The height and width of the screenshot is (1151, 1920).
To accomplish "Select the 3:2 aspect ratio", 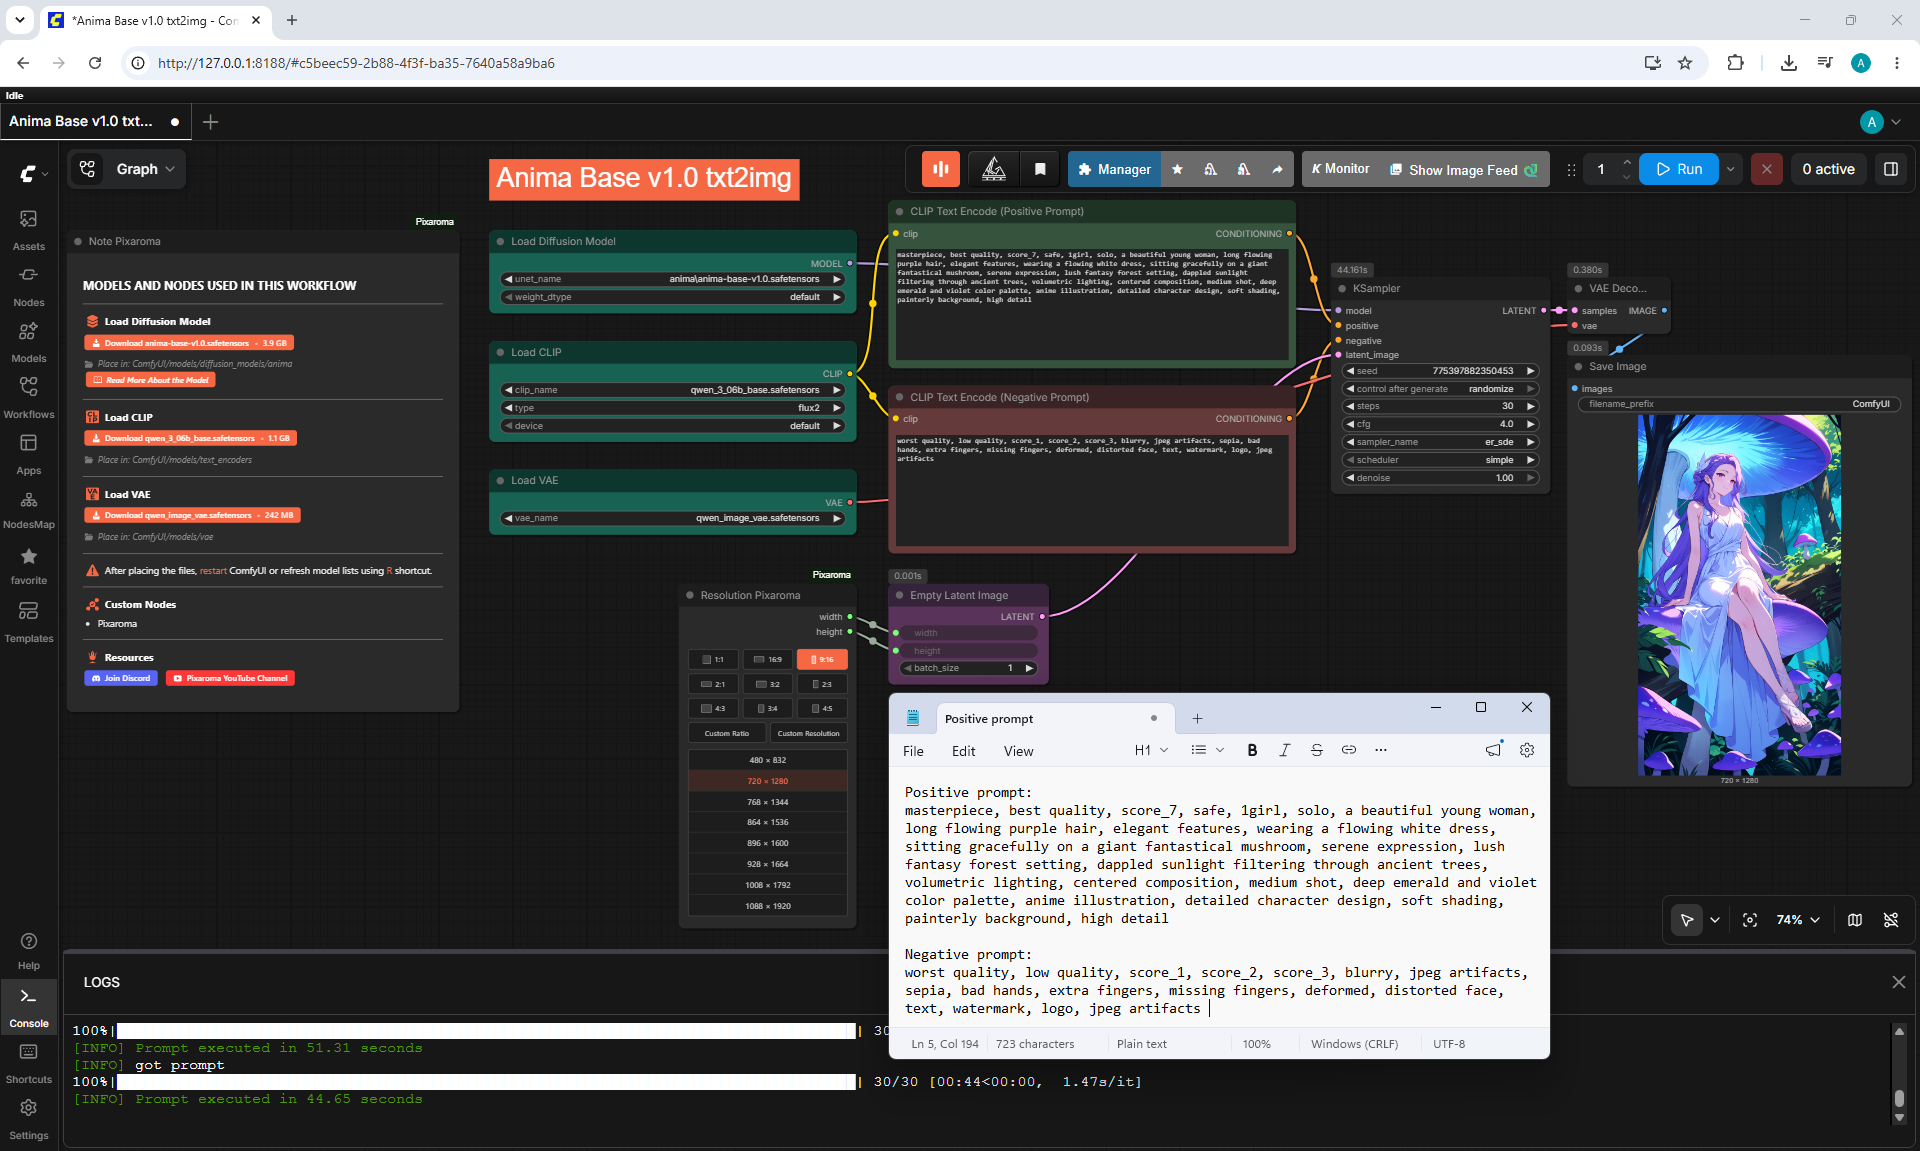I will [768, 684].
